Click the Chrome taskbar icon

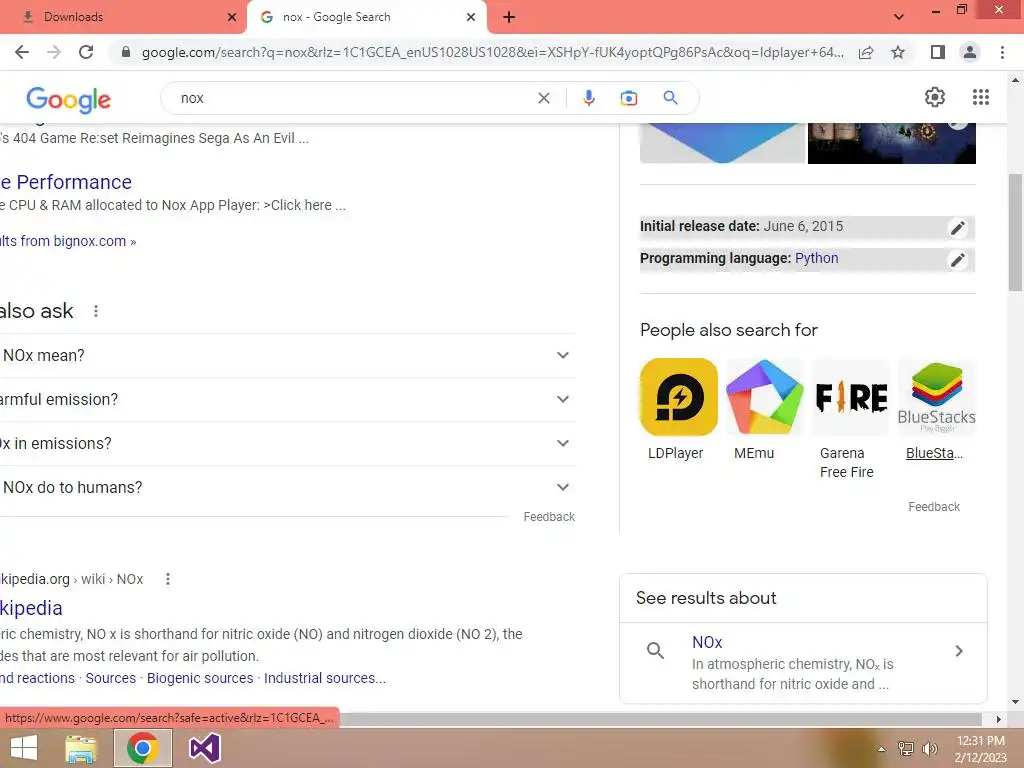(x=143, y=748)
